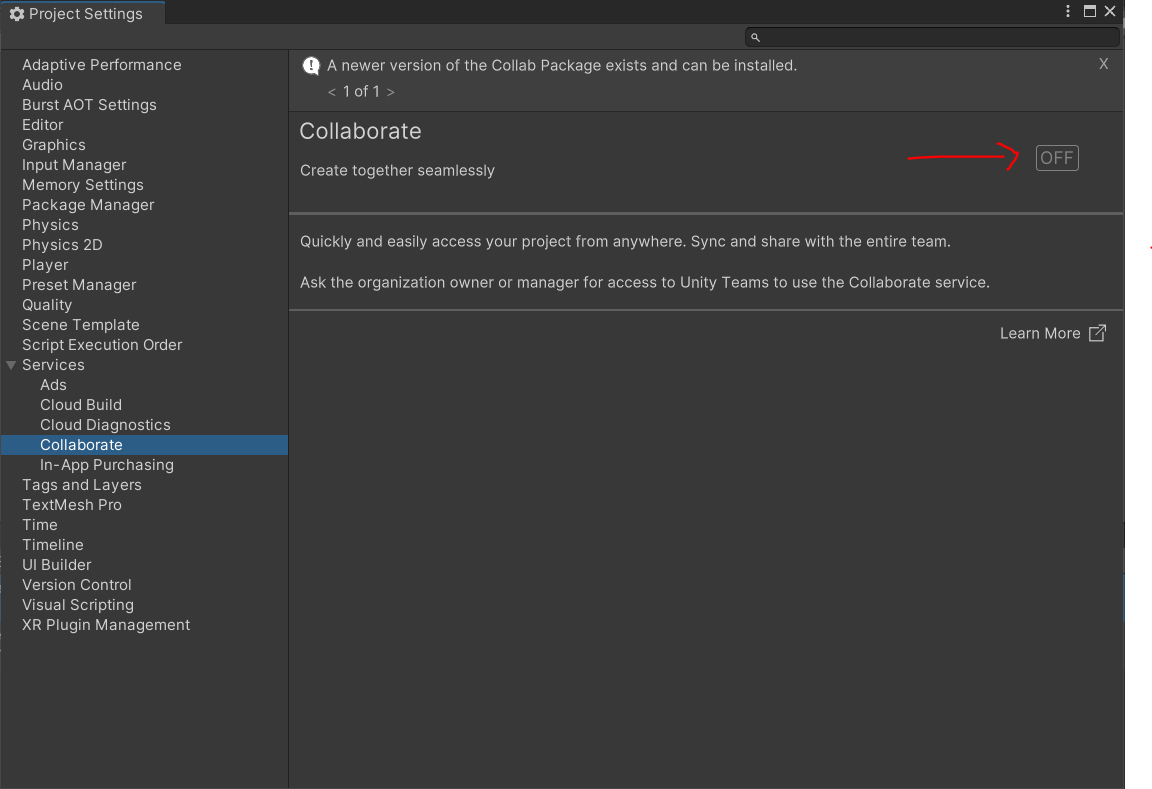Open the Learn More link

pyautogui.click(x=1052, y=334)
